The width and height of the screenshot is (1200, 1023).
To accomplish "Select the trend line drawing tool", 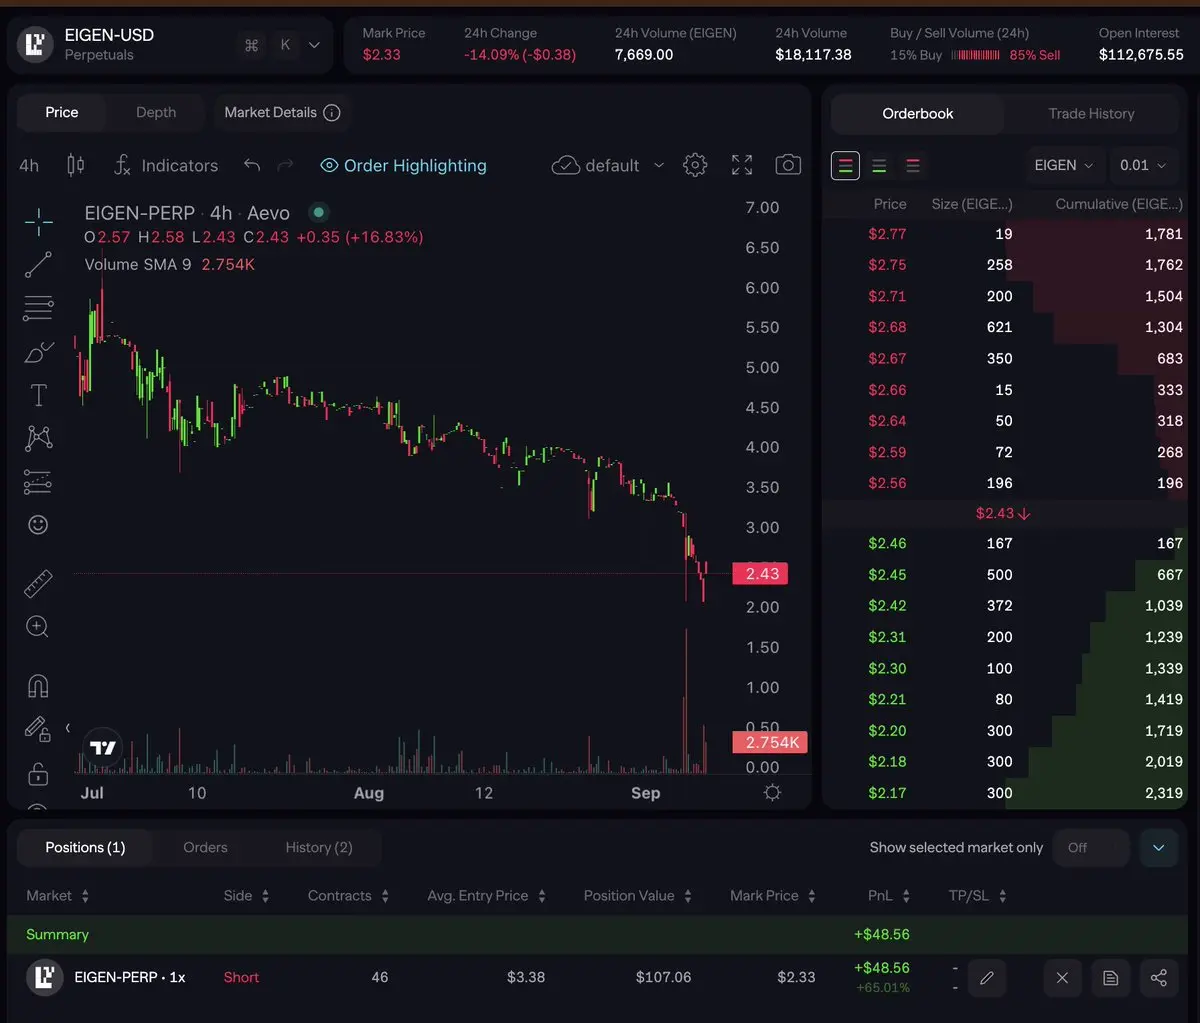I will click(38, 265).
